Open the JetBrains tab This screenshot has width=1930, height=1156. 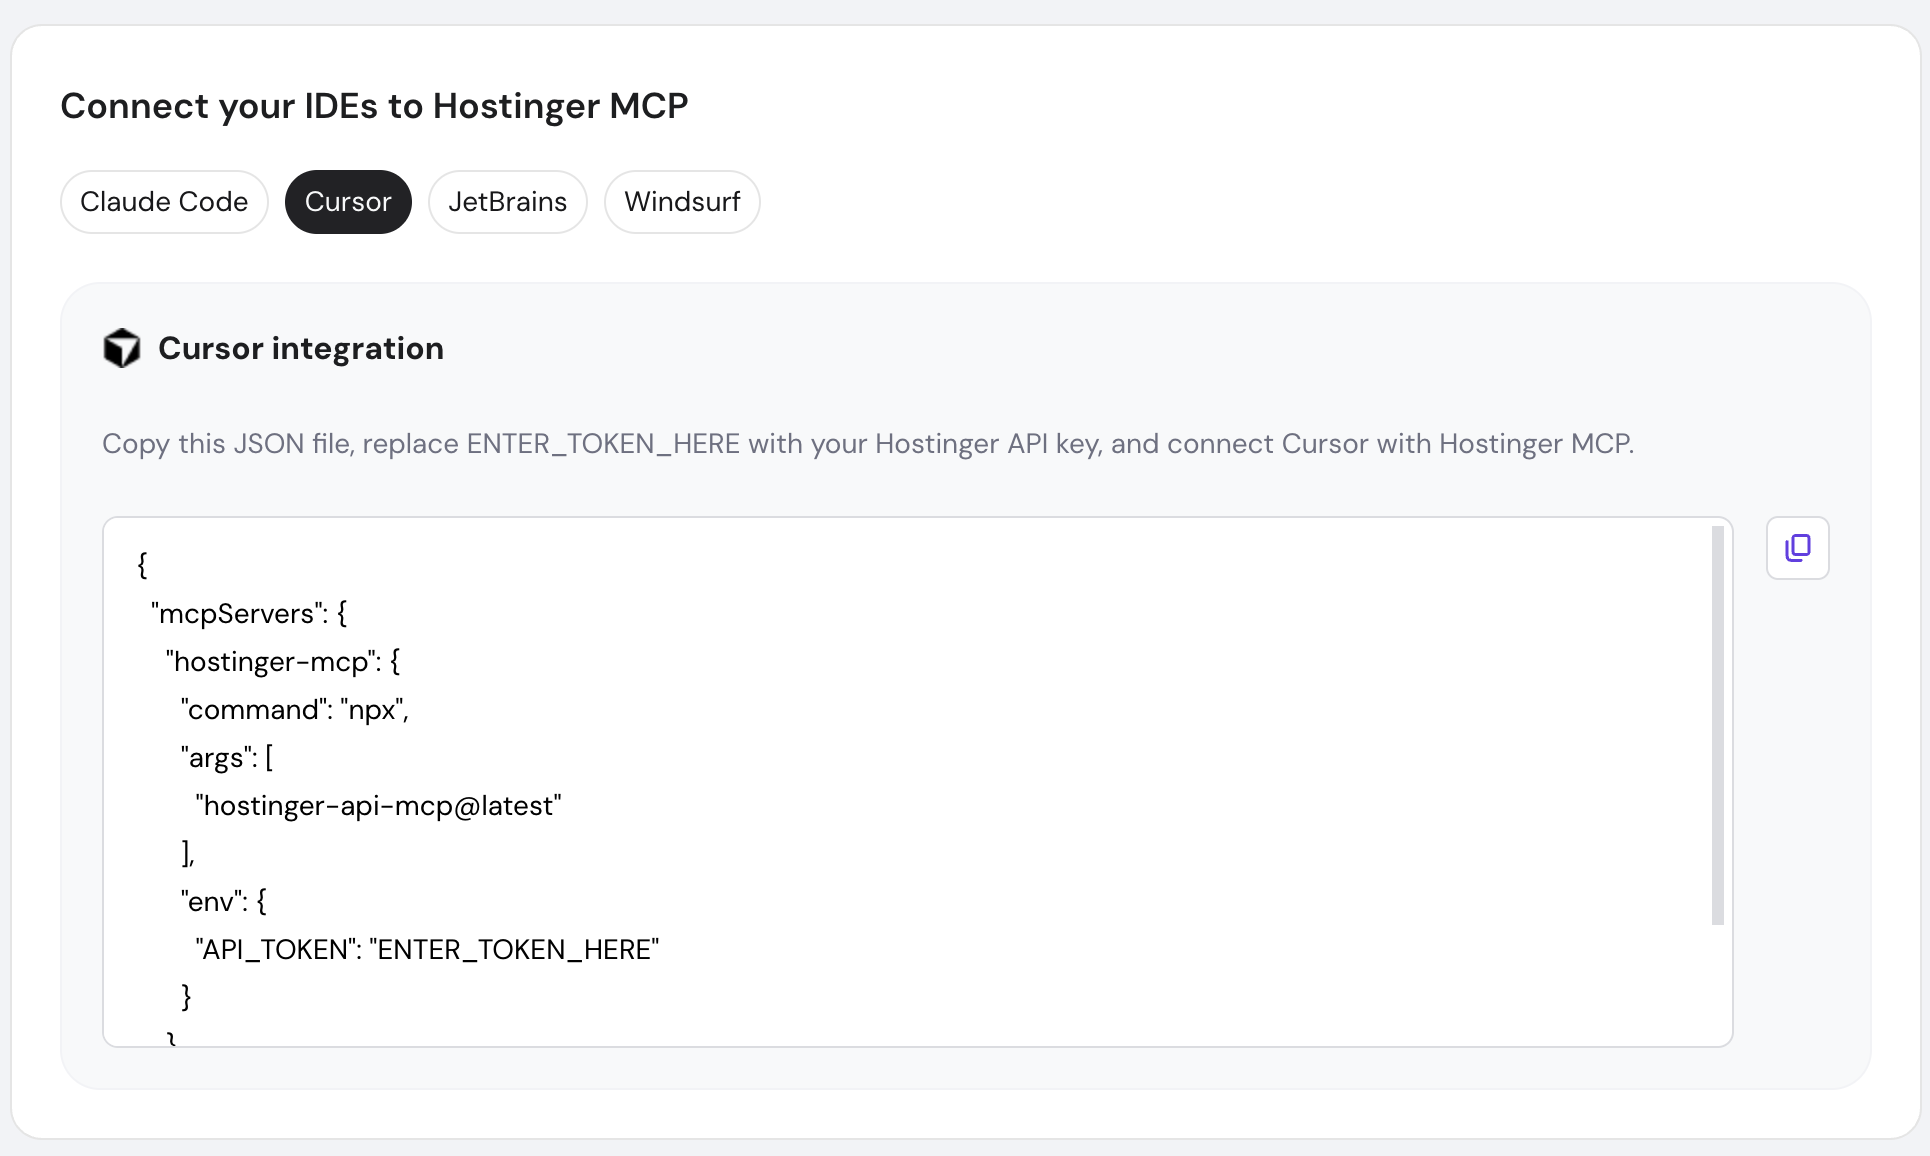507,202
